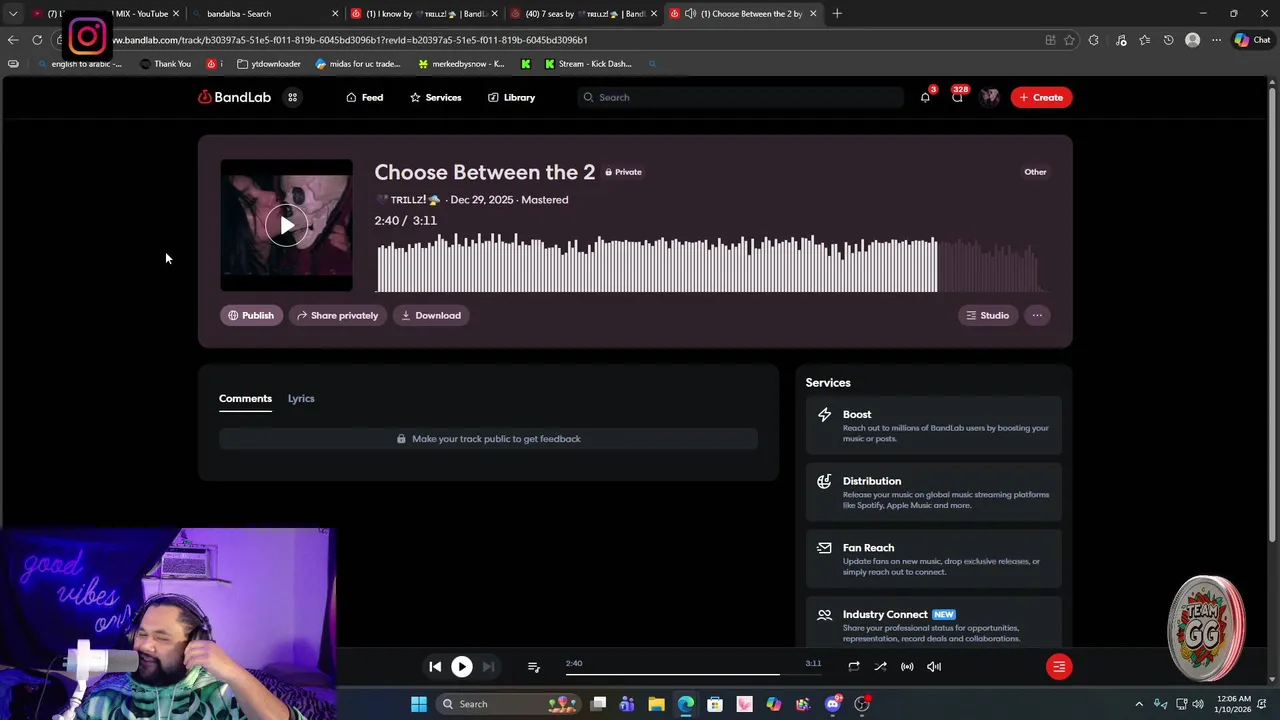The width and height of the screenshot is (1280, 720).
Task: Publish the track
Action: [251, 315]
